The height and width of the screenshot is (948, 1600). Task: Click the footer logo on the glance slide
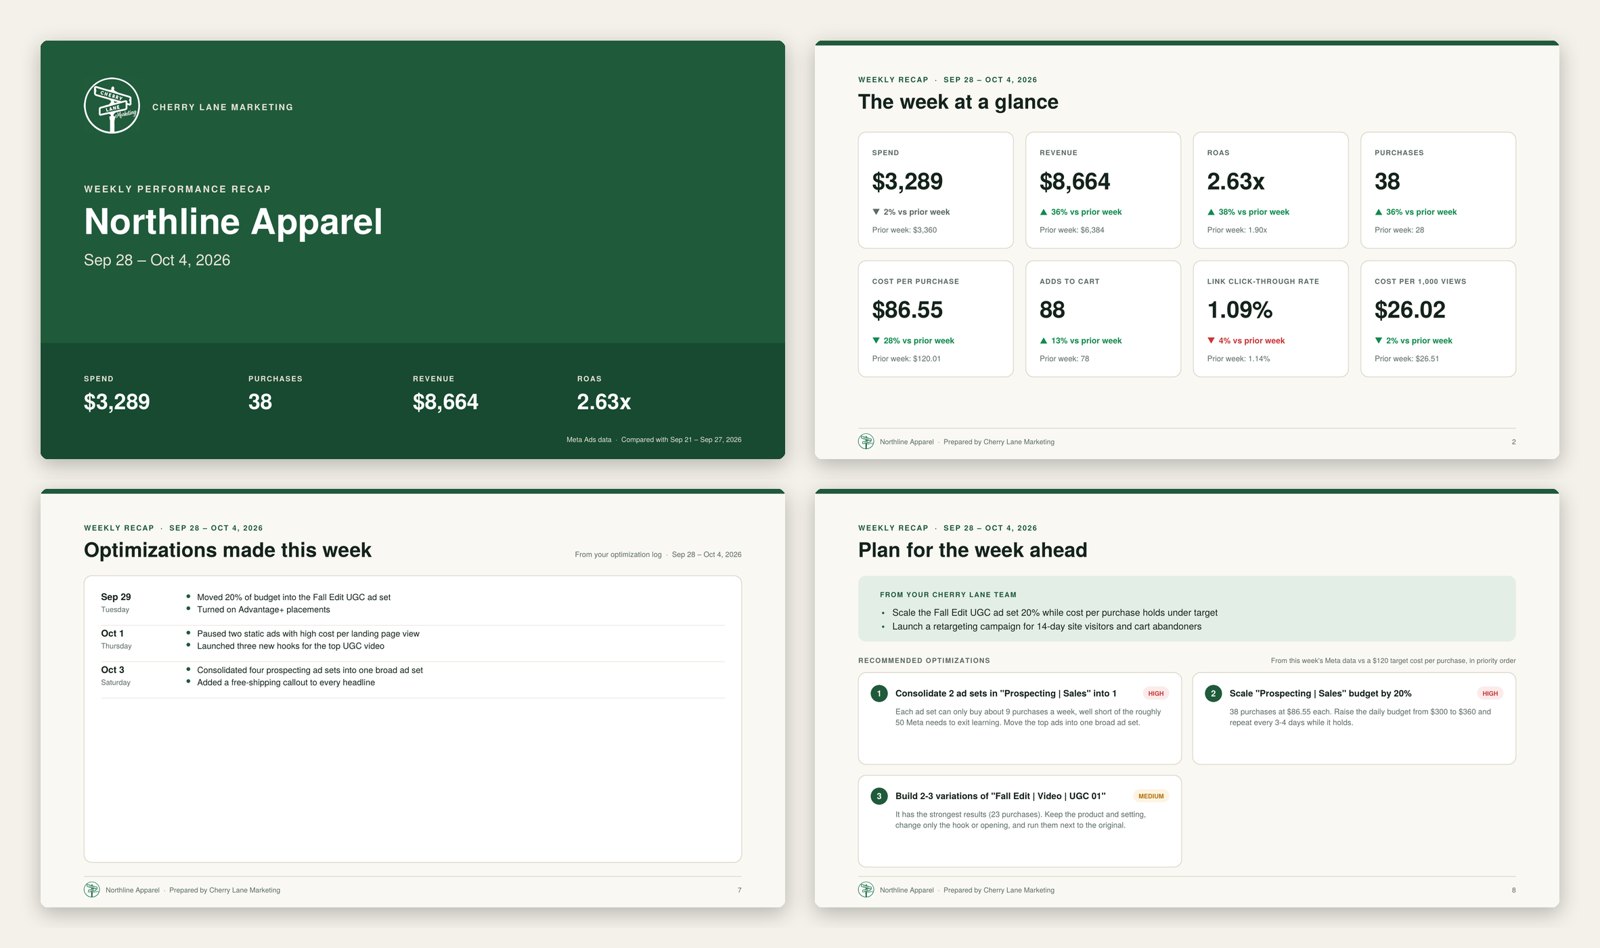coord(866,441)
